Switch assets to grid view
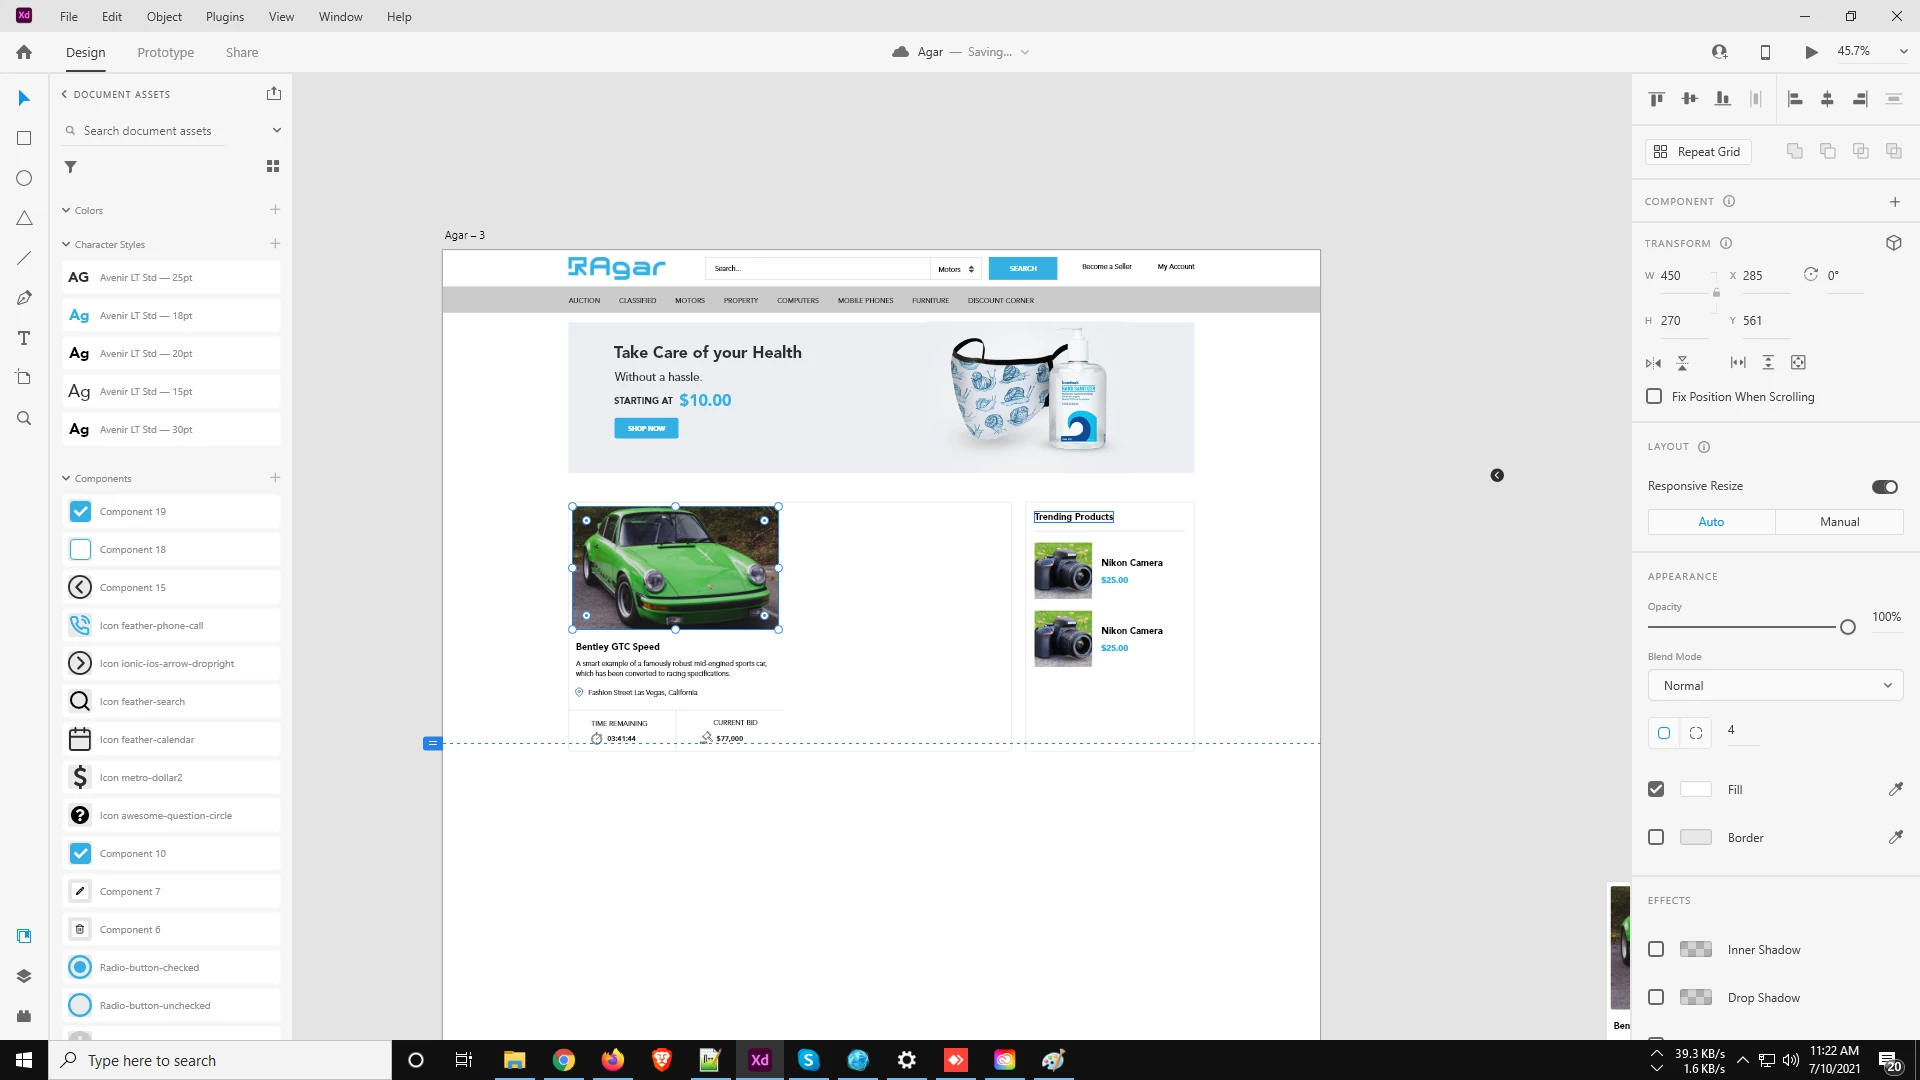 273,166
